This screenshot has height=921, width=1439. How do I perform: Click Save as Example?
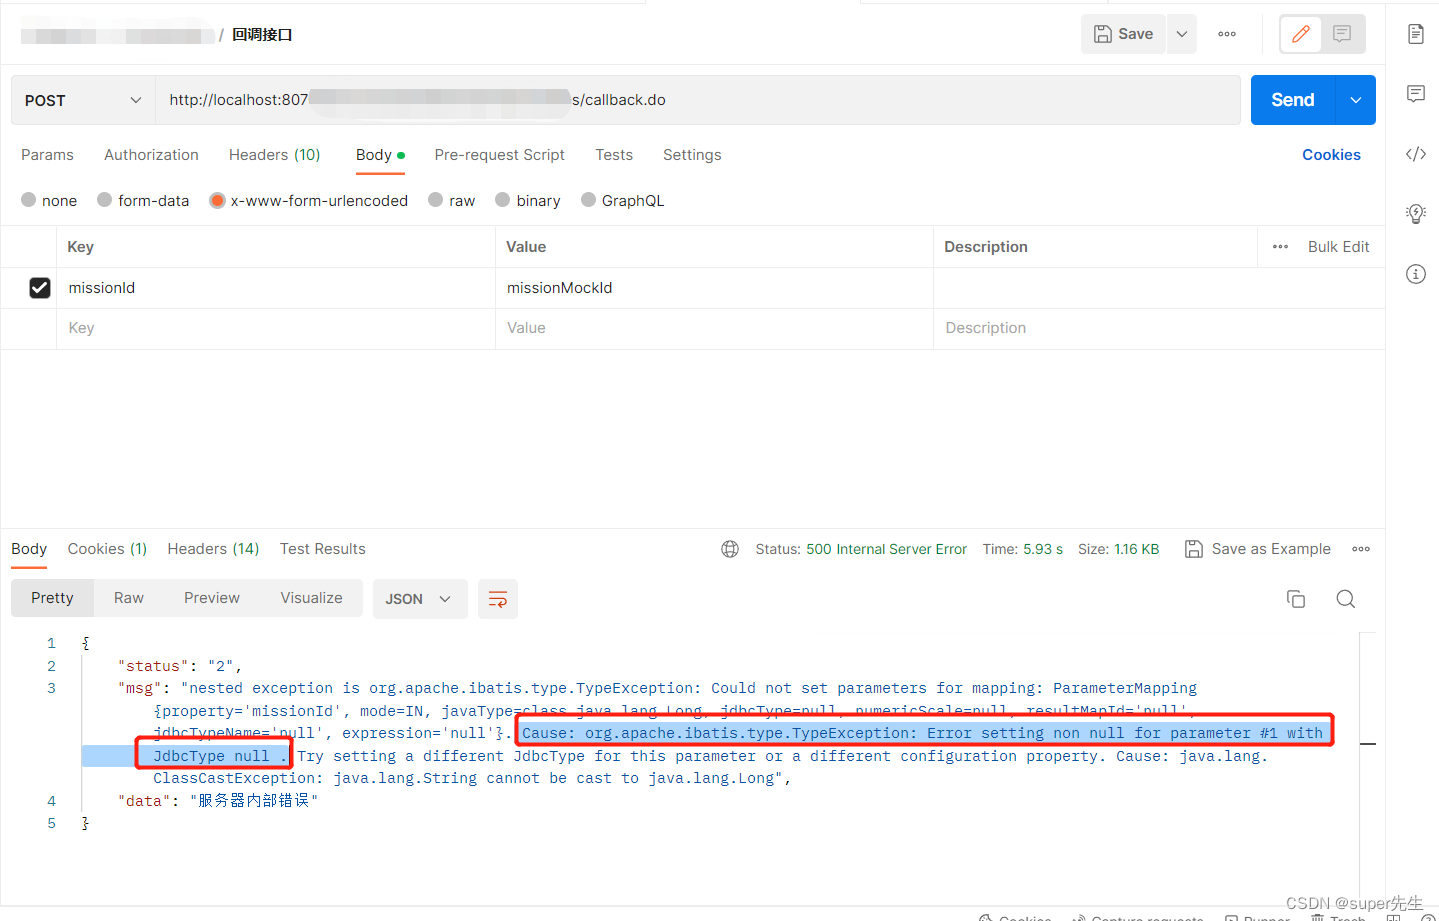click(x=1258, y=549)
